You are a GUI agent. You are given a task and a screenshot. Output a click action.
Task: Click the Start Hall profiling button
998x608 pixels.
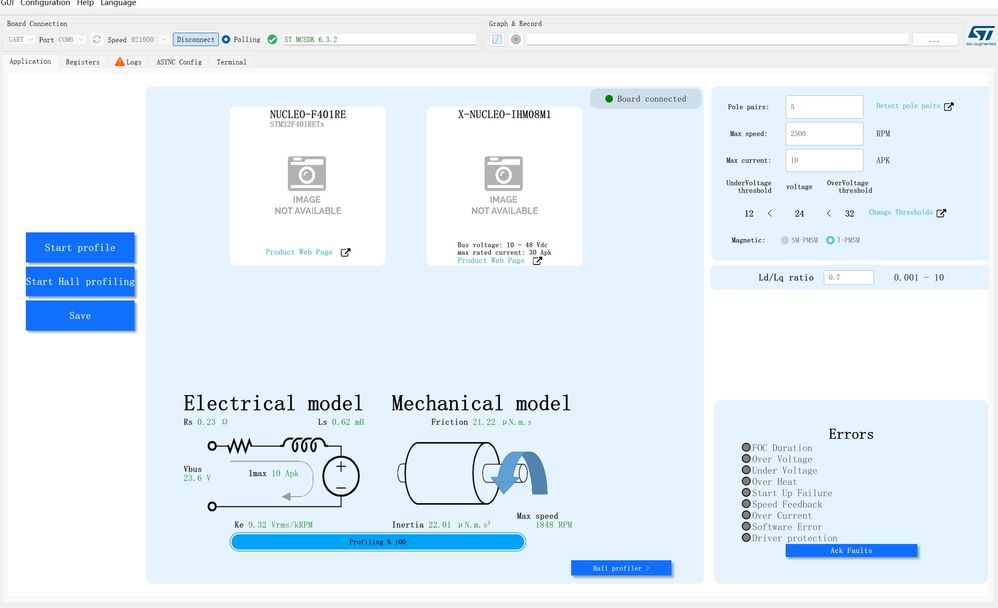80,281
